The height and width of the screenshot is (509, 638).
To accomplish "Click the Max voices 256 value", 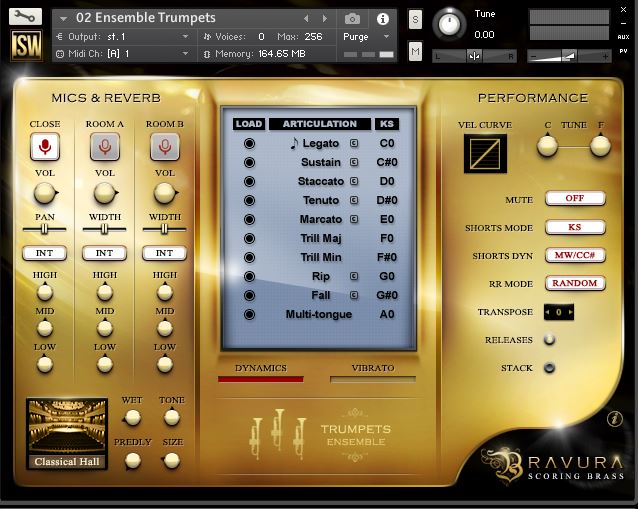I will (314, 37).
